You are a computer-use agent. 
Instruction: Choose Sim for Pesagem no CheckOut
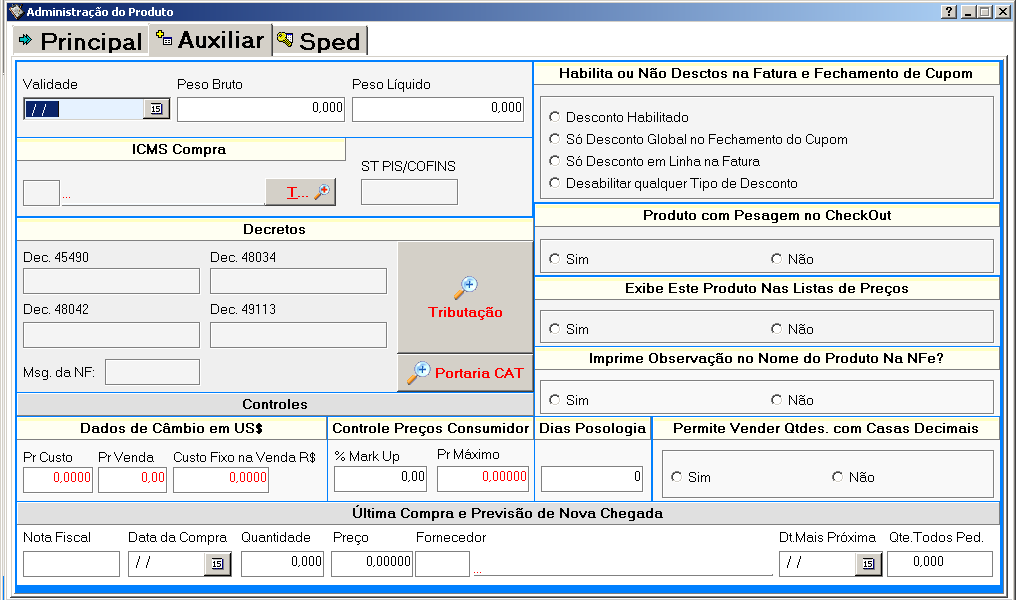555,259
